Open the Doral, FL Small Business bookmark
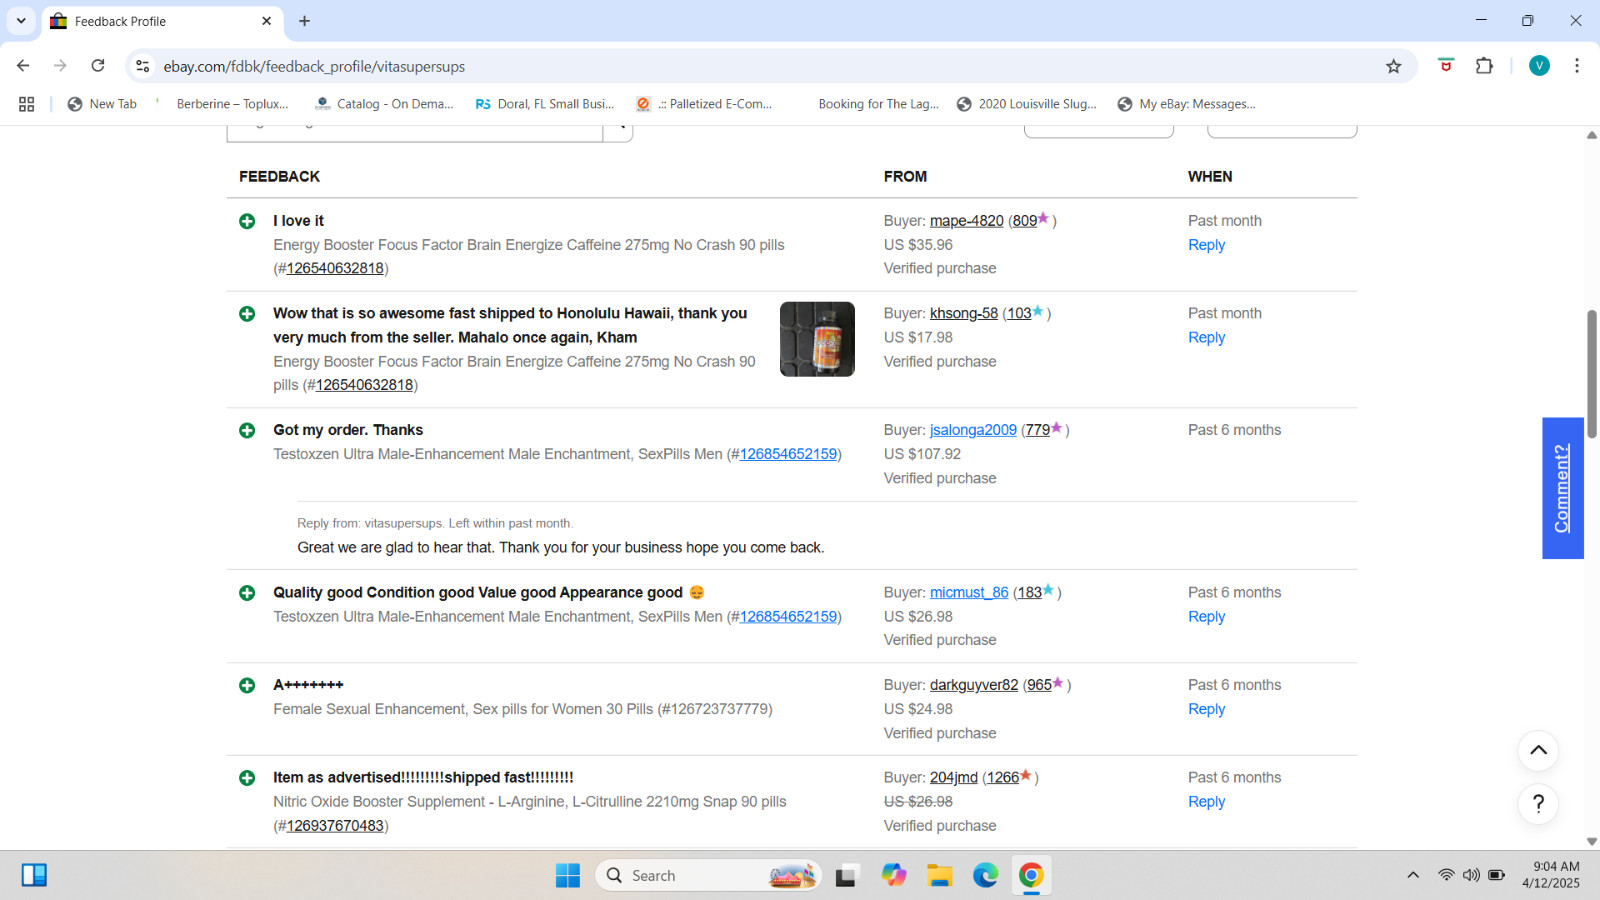 [545, 104]
